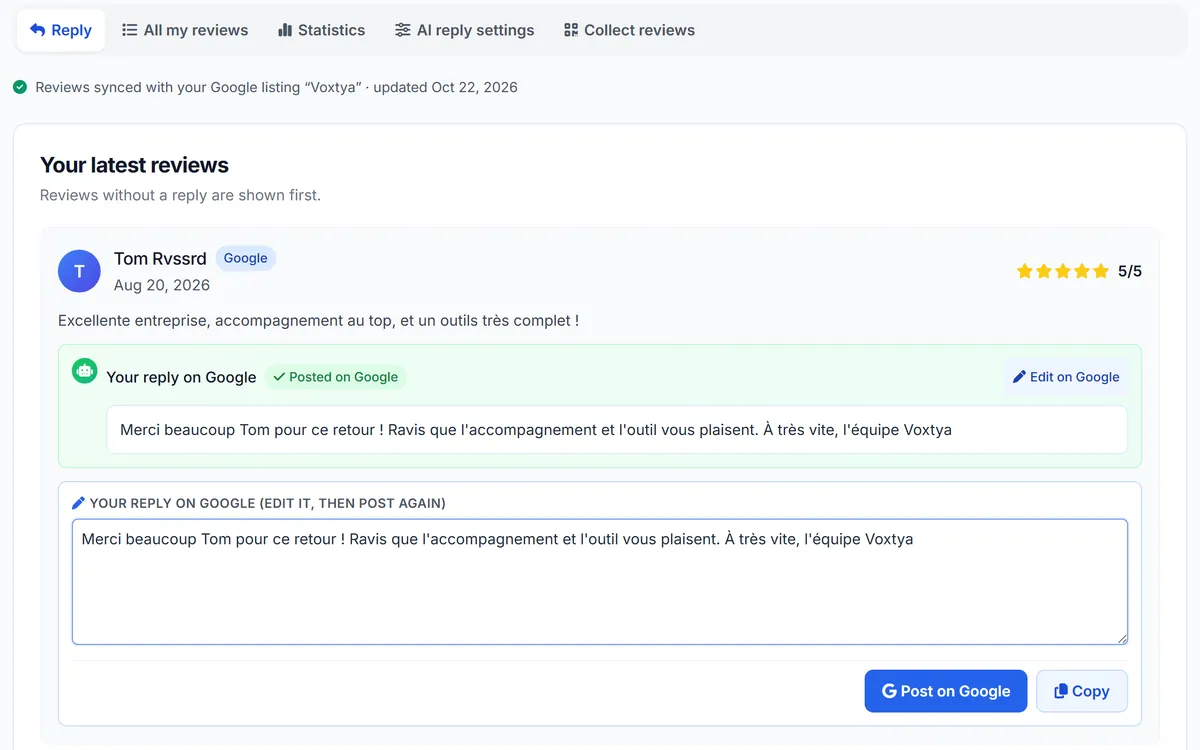Click the 'YOUR REPLY ON GOOGLE' edit label
Viewport: 1200px width, 750px height.
[267, 503]
